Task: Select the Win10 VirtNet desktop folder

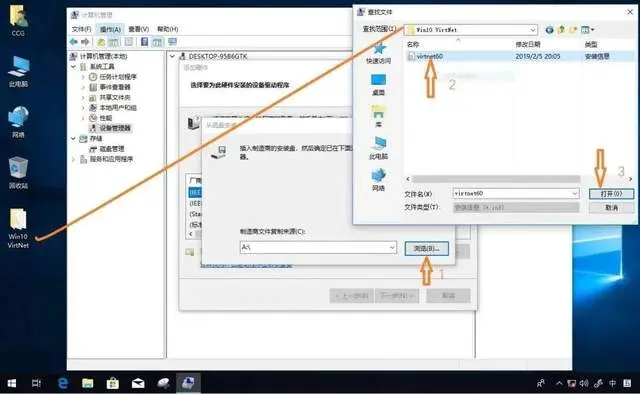Action: coord(18,229)
